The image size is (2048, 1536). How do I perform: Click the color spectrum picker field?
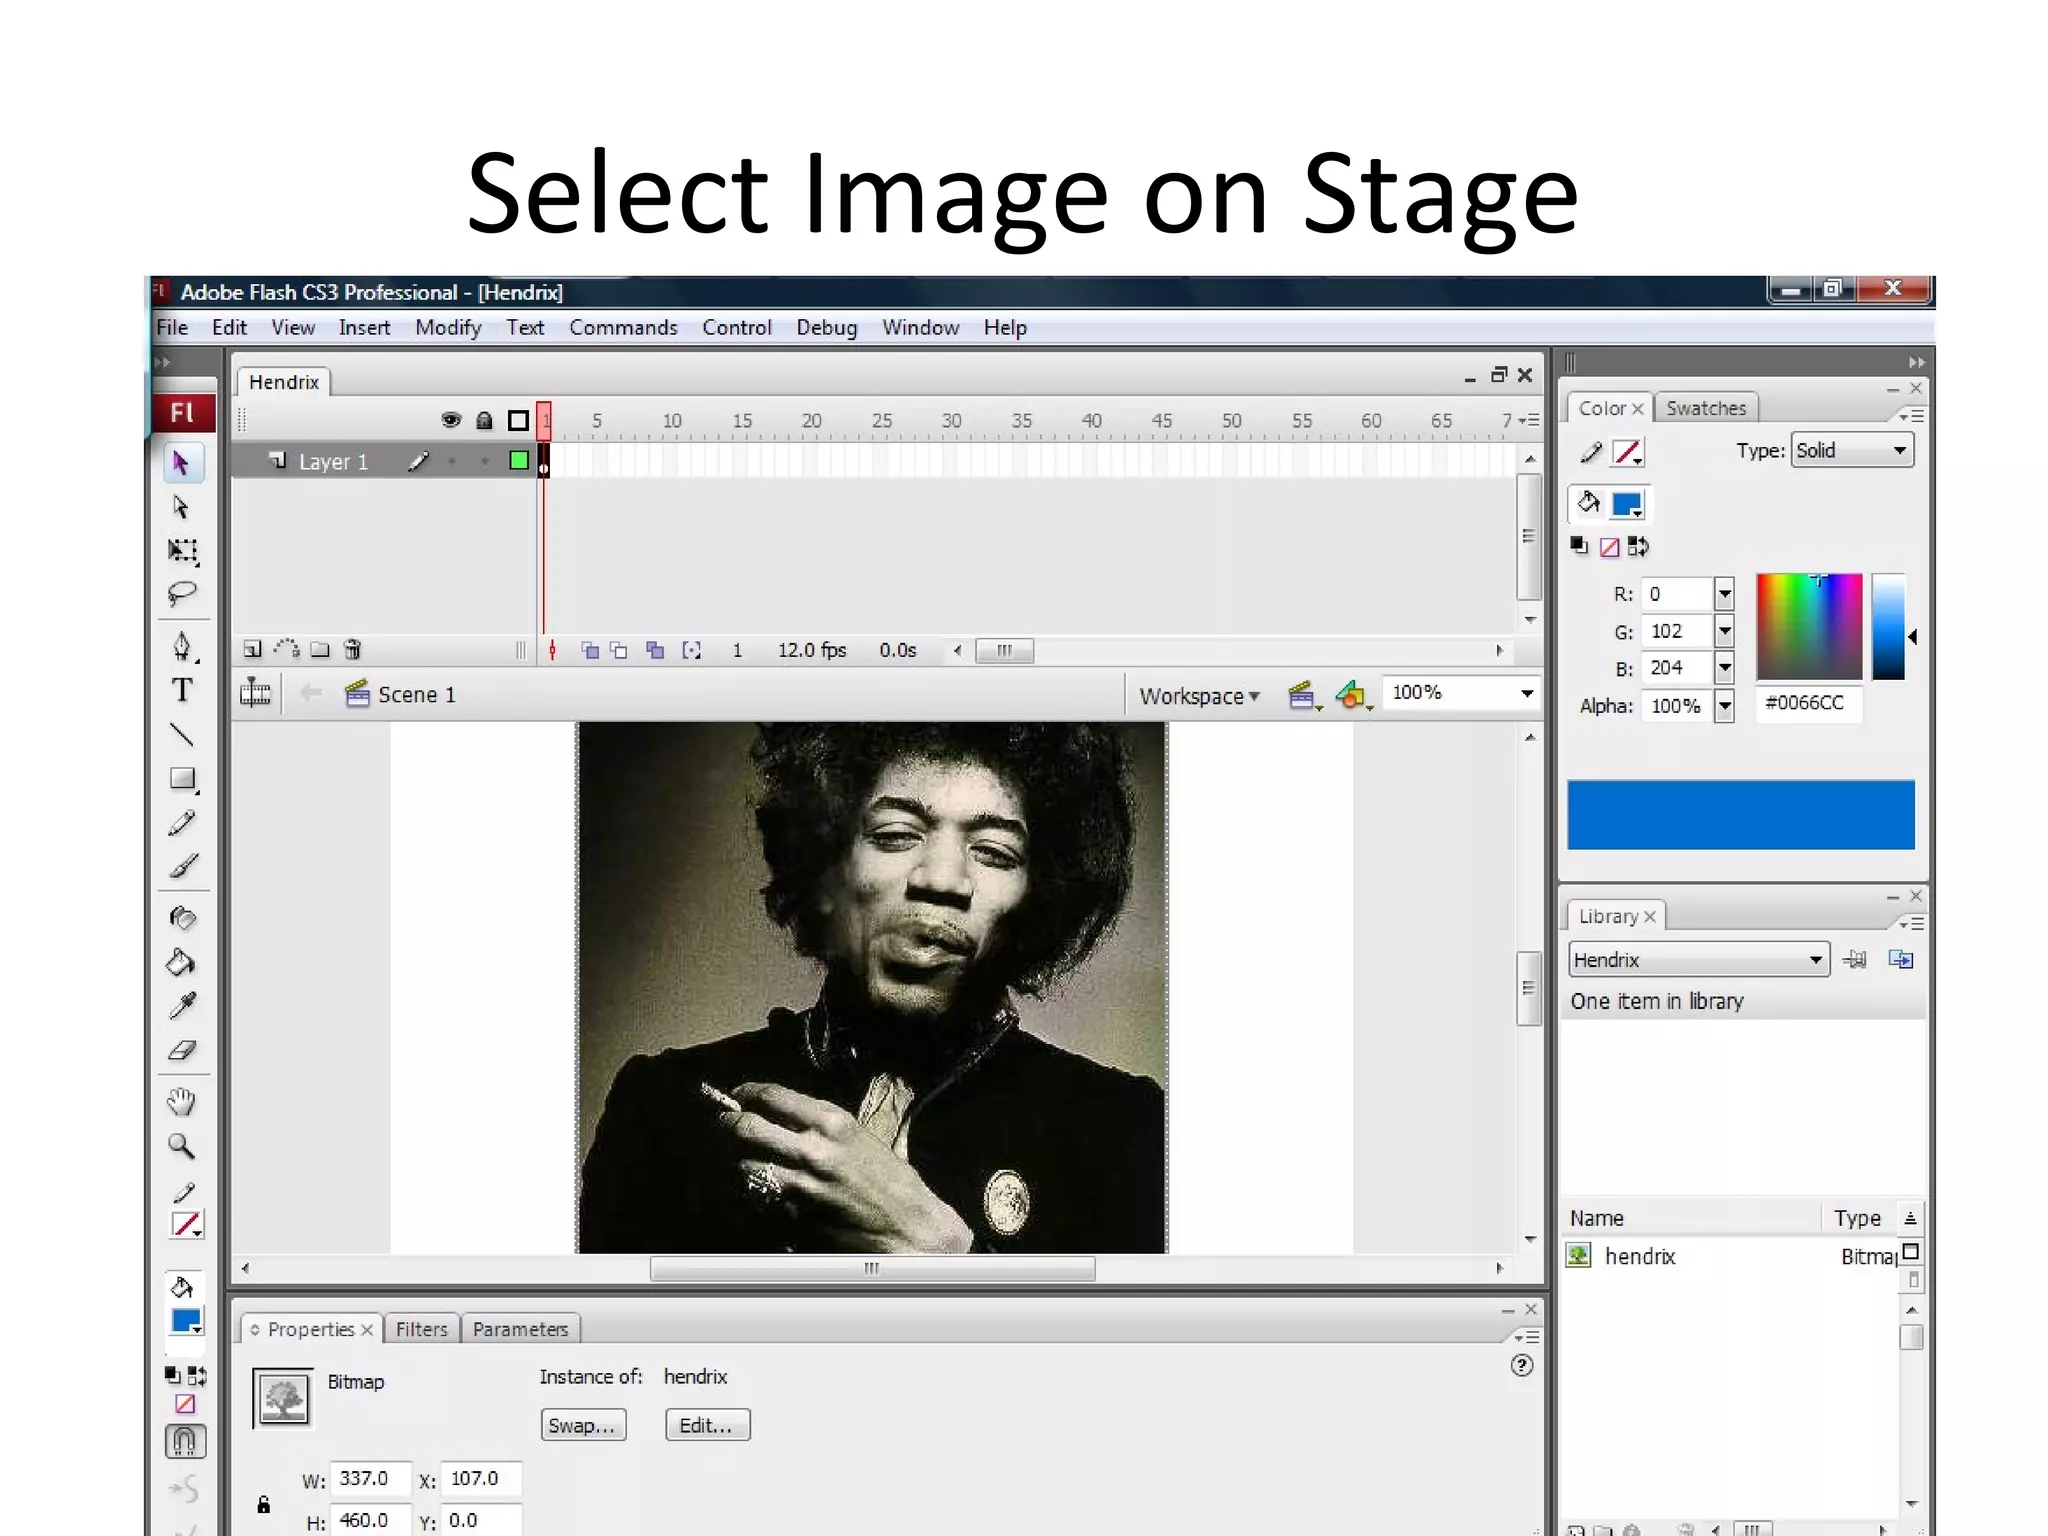pyautogui.click(x=1809, y=627)
